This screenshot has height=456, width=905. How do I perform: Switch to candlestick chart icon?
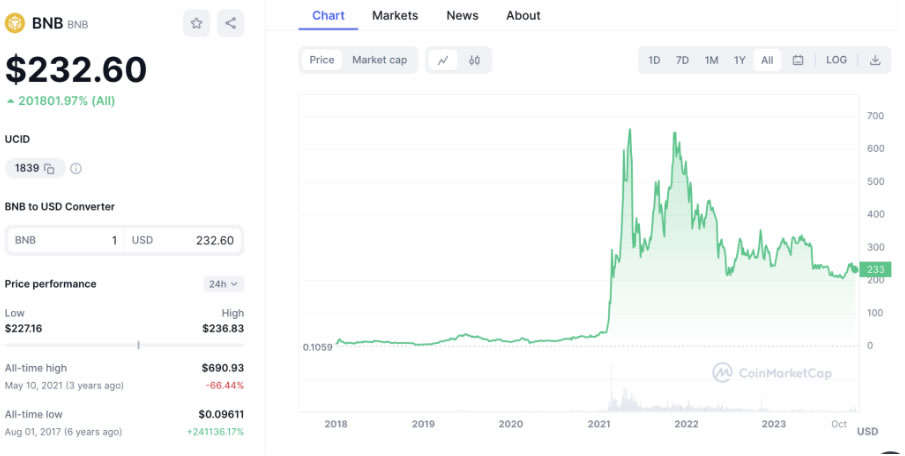(474, 60)
